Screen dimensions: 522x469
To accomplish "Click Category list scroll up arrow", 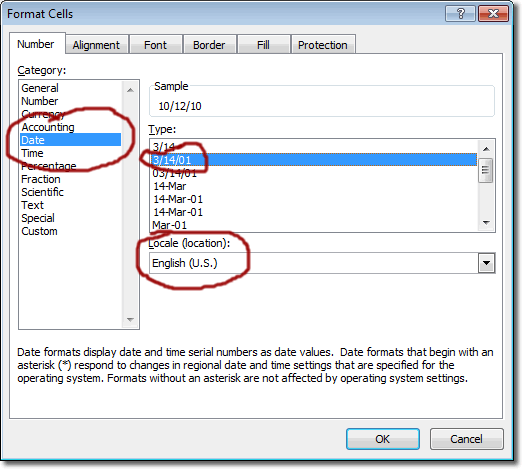I will (130, 90).
